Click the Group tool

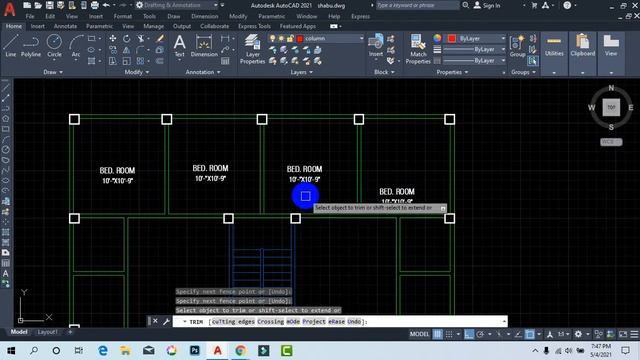pos(518,46)
